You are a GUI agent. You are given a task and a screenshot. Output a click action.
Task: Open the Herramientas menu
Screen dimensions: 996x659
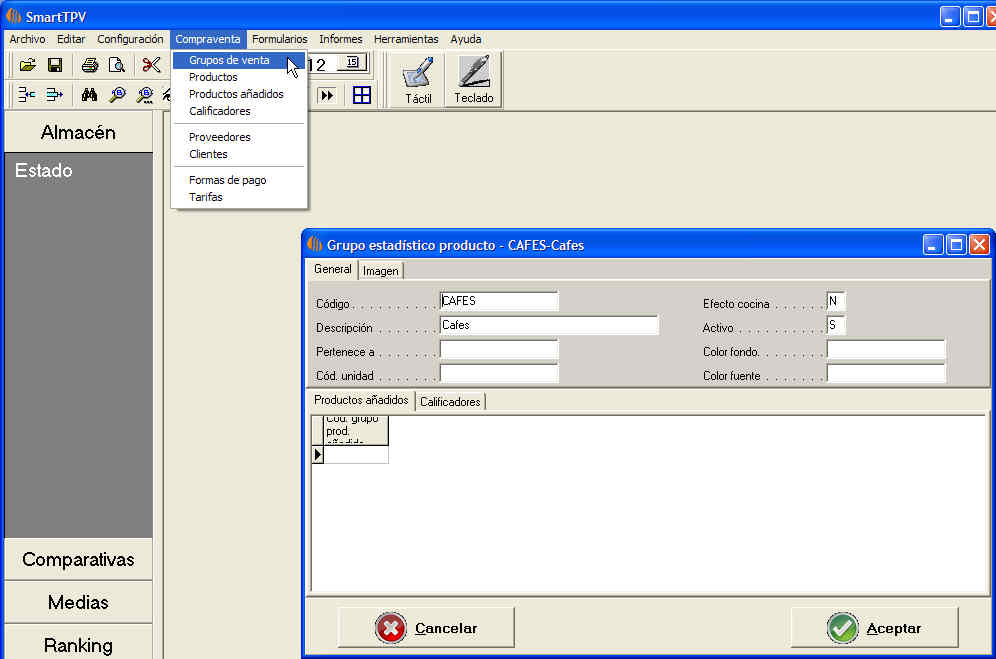point(406,39)
